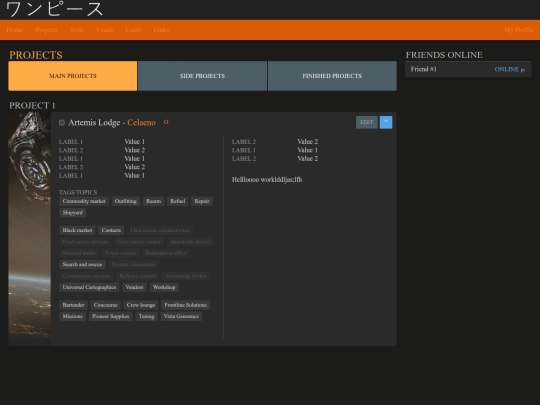Select the Concourse tag
Image resolution: width=540 pixels, height=405 pixels.
(105, 305)
